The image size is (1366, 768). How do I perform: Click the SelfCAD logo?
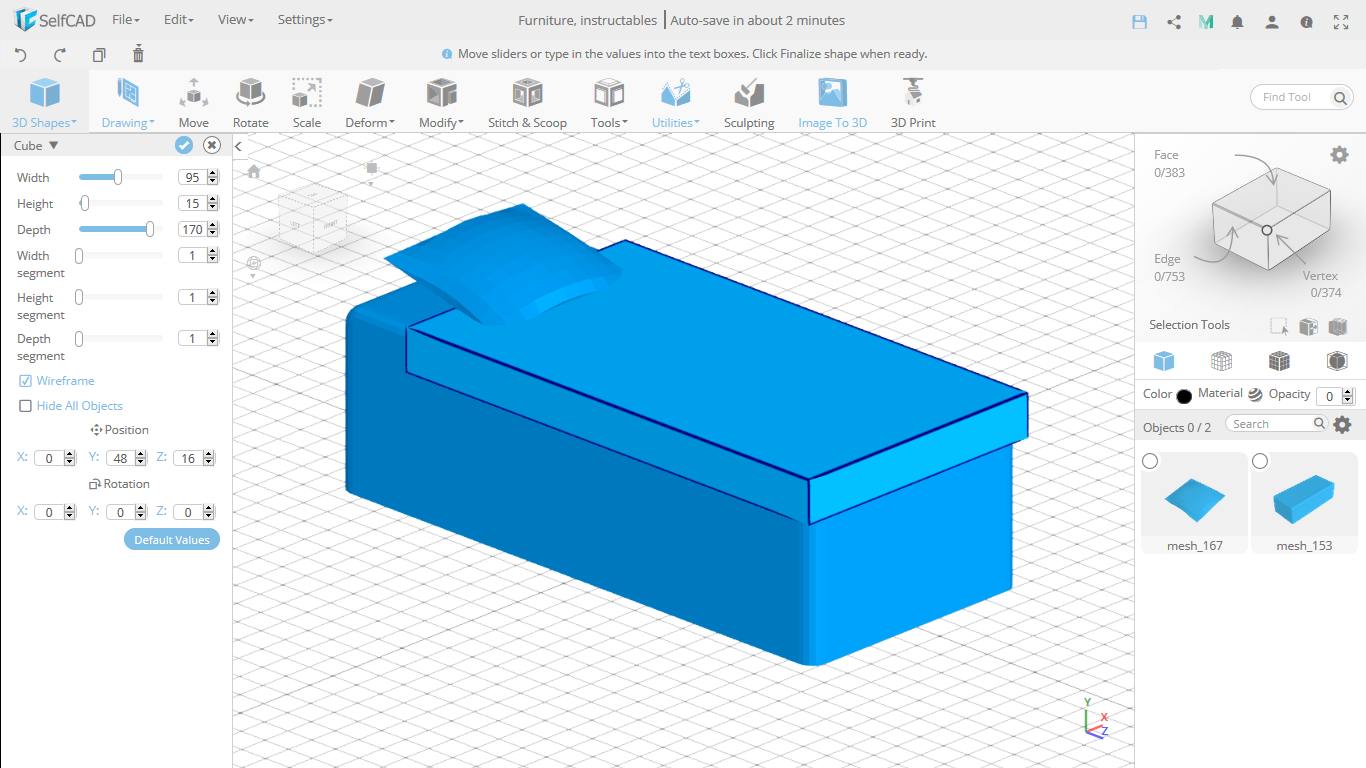(55, 20)
